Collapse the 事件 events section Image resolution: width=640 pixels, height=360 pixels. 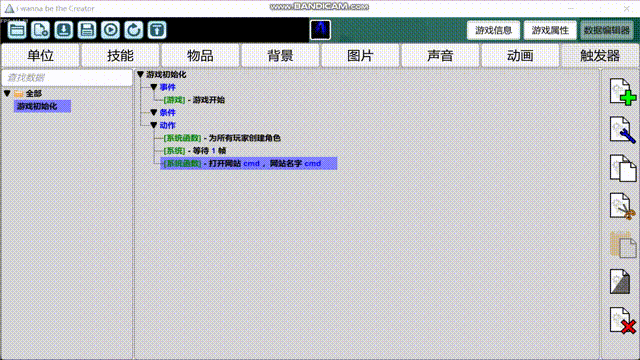point(154,87)
